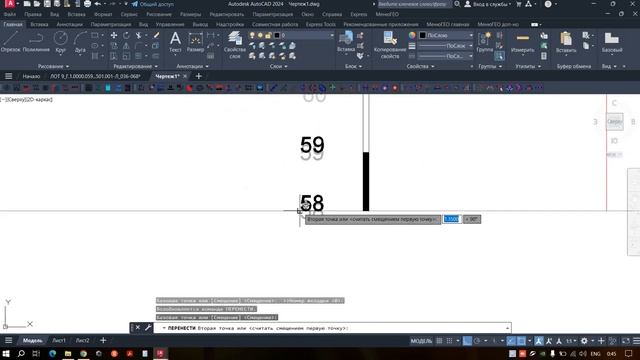Toggle МОДЕЛЬ model space button
The image size is (640, 360).
click(x=421, y=341)
